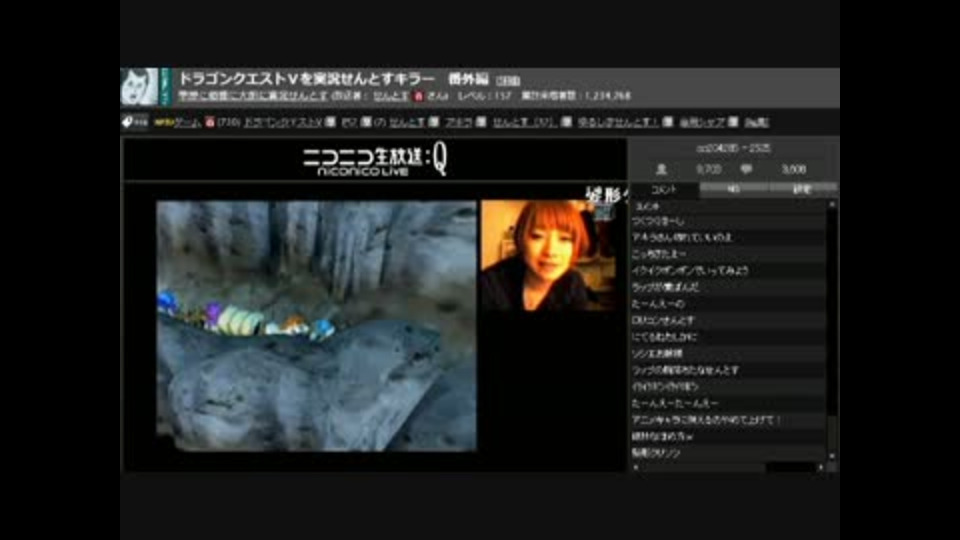Open the アキラ tag link
The image size is (960, 540).
(x=459, y=122)
